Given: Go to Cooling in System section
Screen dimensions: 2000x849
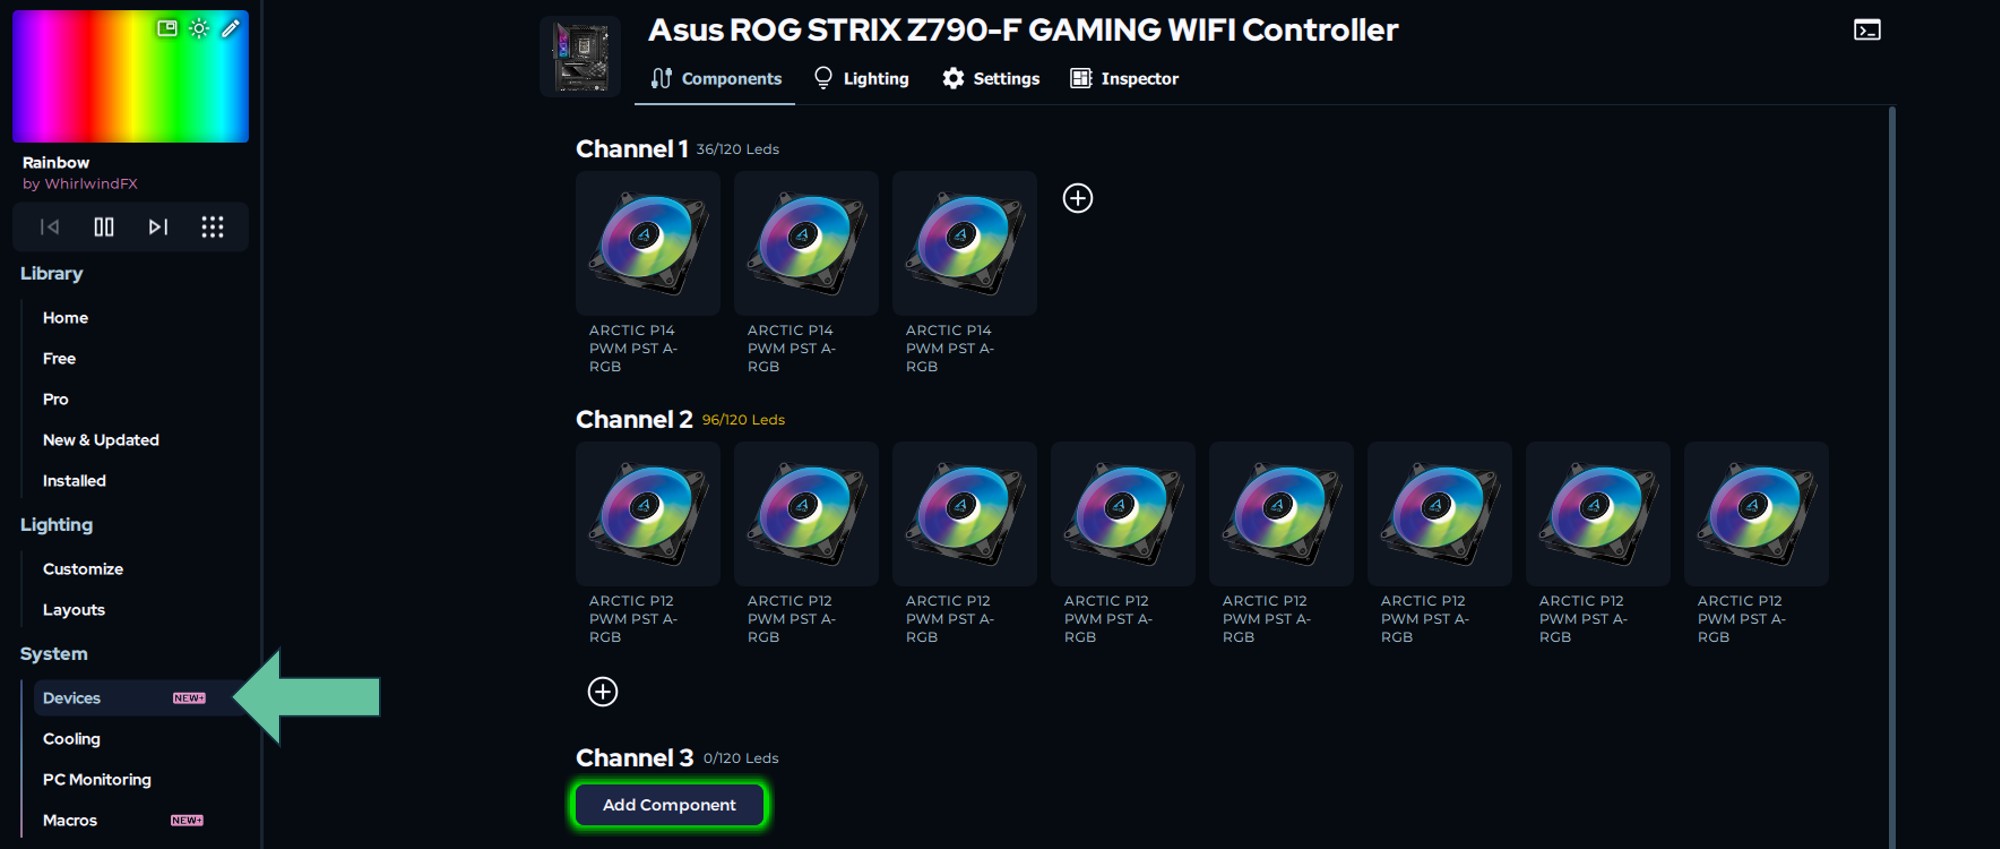Looking at the screenshot, I should [x=71, y=739].
